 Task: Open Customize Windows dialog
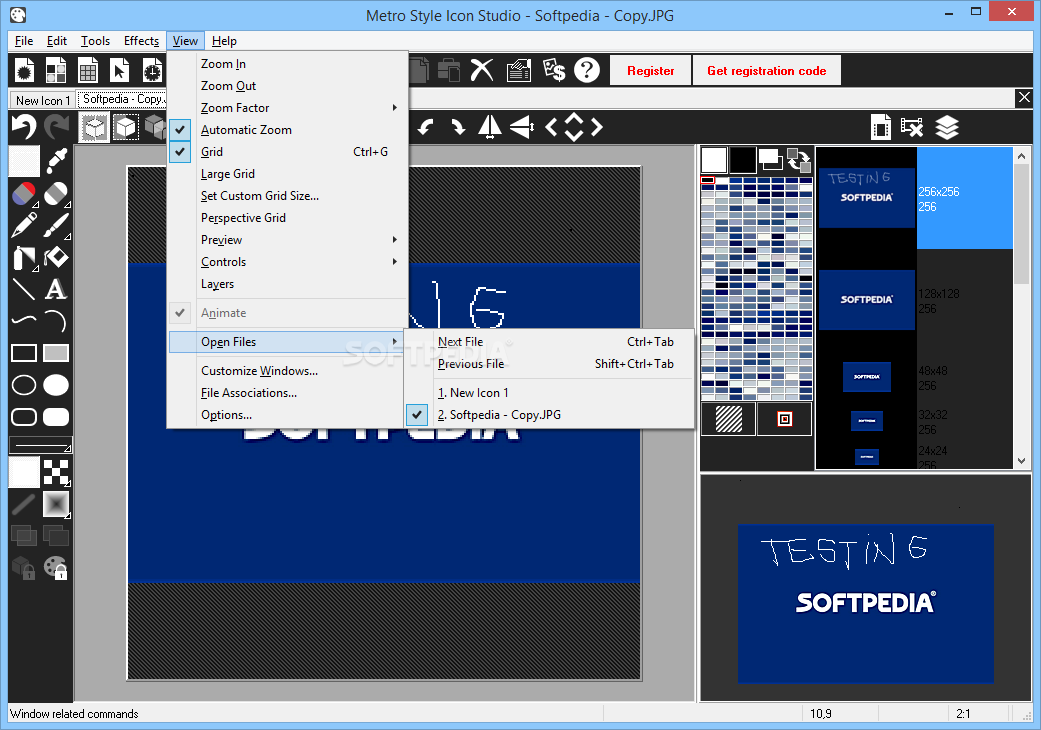pyautogui.click(x=287, y=371)
